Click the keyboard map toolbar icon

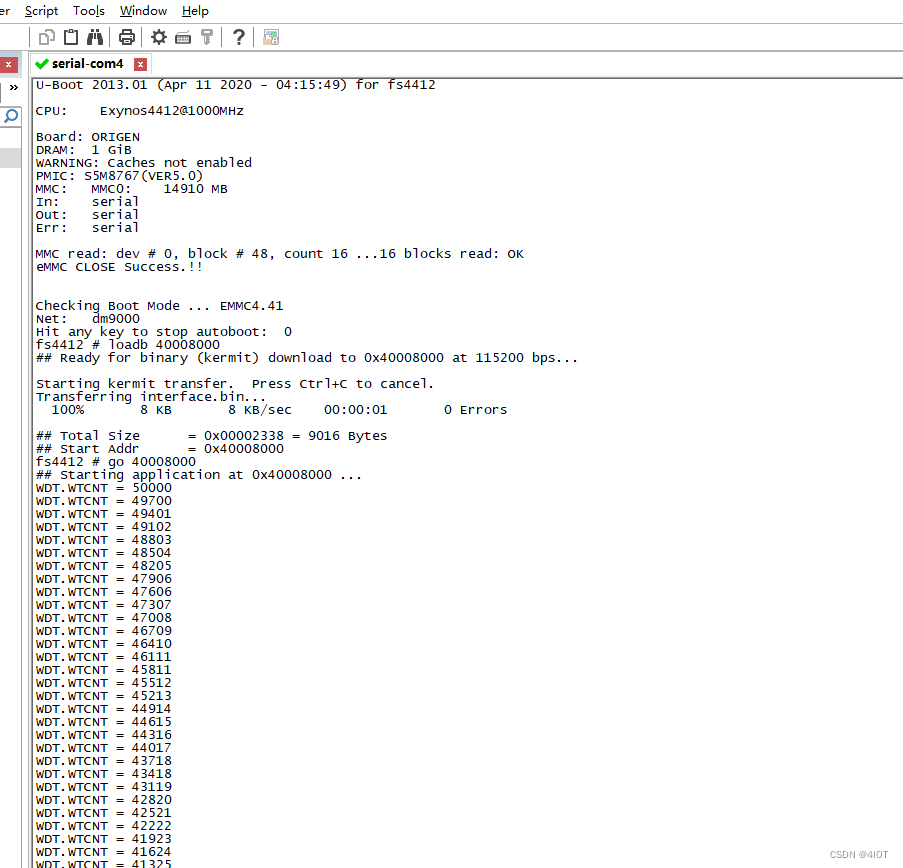[183, 36]
